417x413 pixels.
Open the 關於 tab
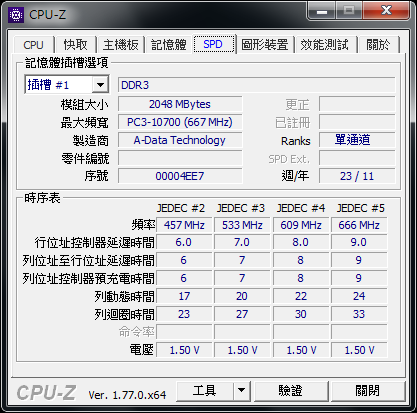click(378, 45)
